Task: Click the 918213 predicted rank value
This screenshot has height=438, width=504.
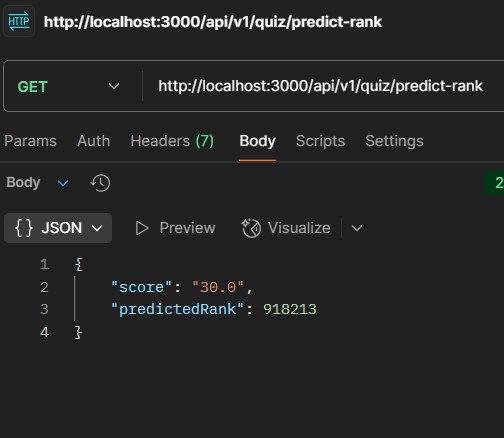Action: 290,309
